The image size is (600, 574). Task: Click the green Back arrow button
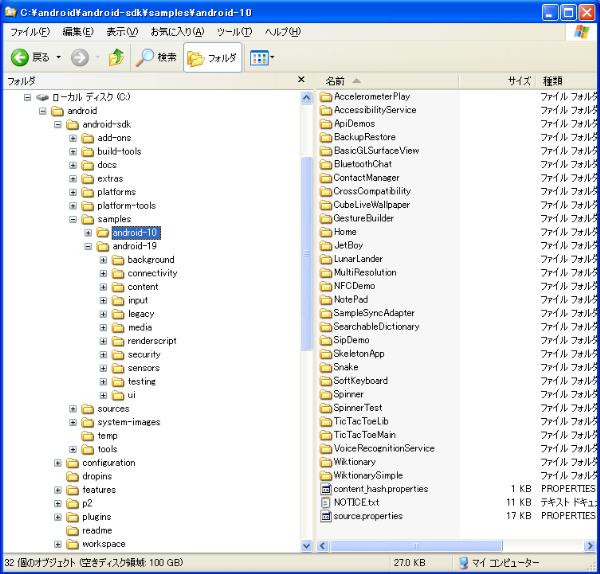click(x=20, y=57)
